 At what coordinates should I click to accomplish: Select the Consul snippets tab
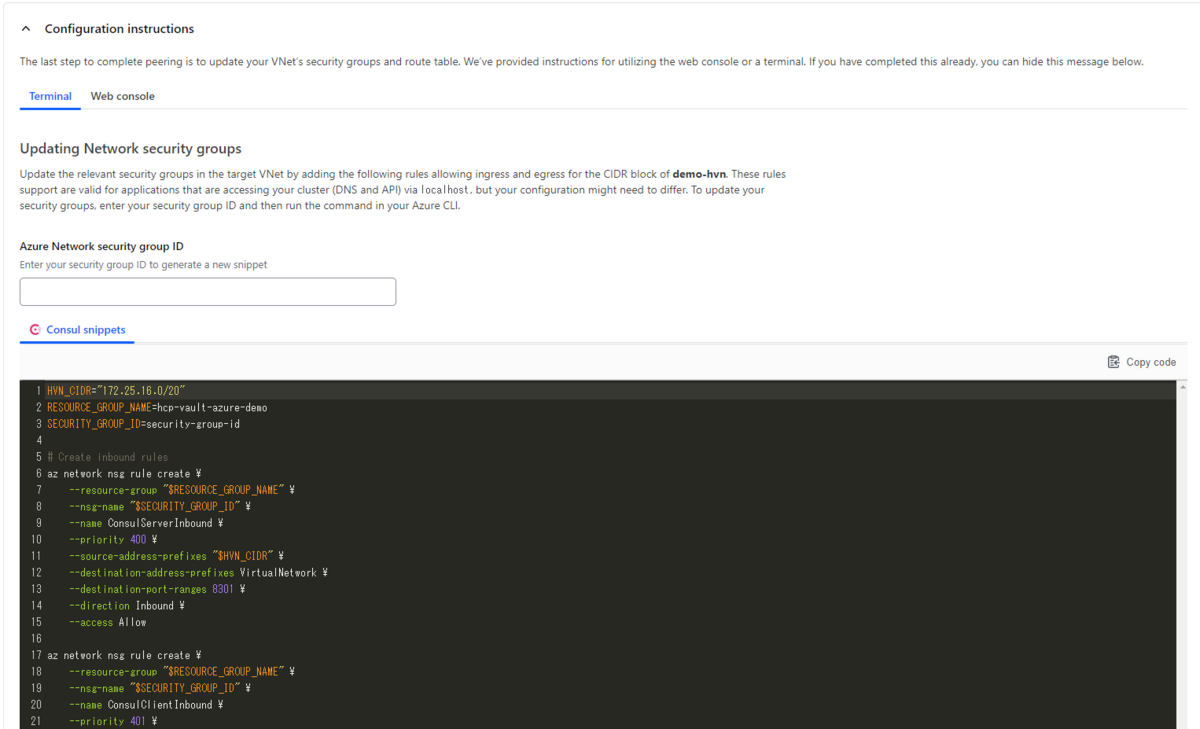tap(77, 330)
